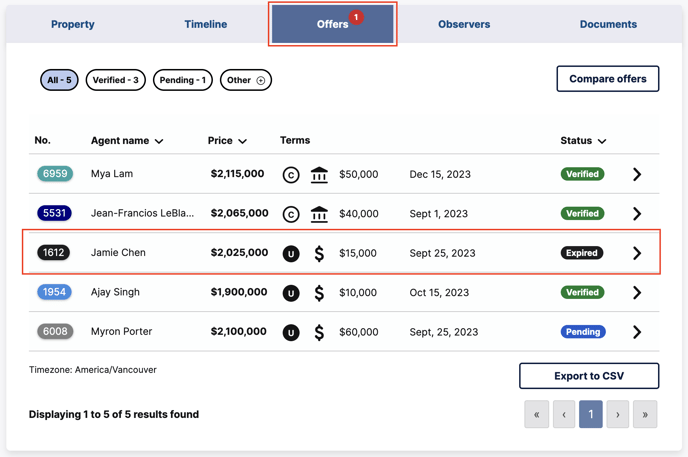Sort offers by Price column
688x457 pixels.
click(x=227, y=141)
